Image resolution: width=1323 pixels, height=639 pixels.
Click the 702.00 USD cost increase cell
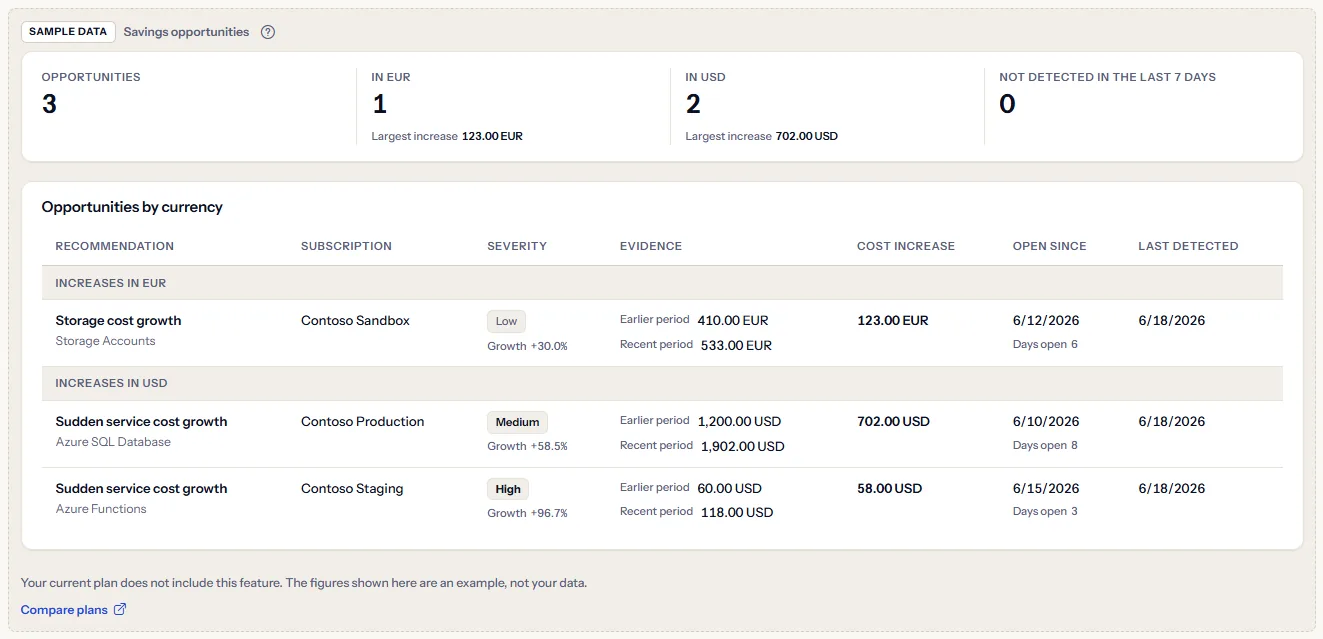(x=893, y=422)
